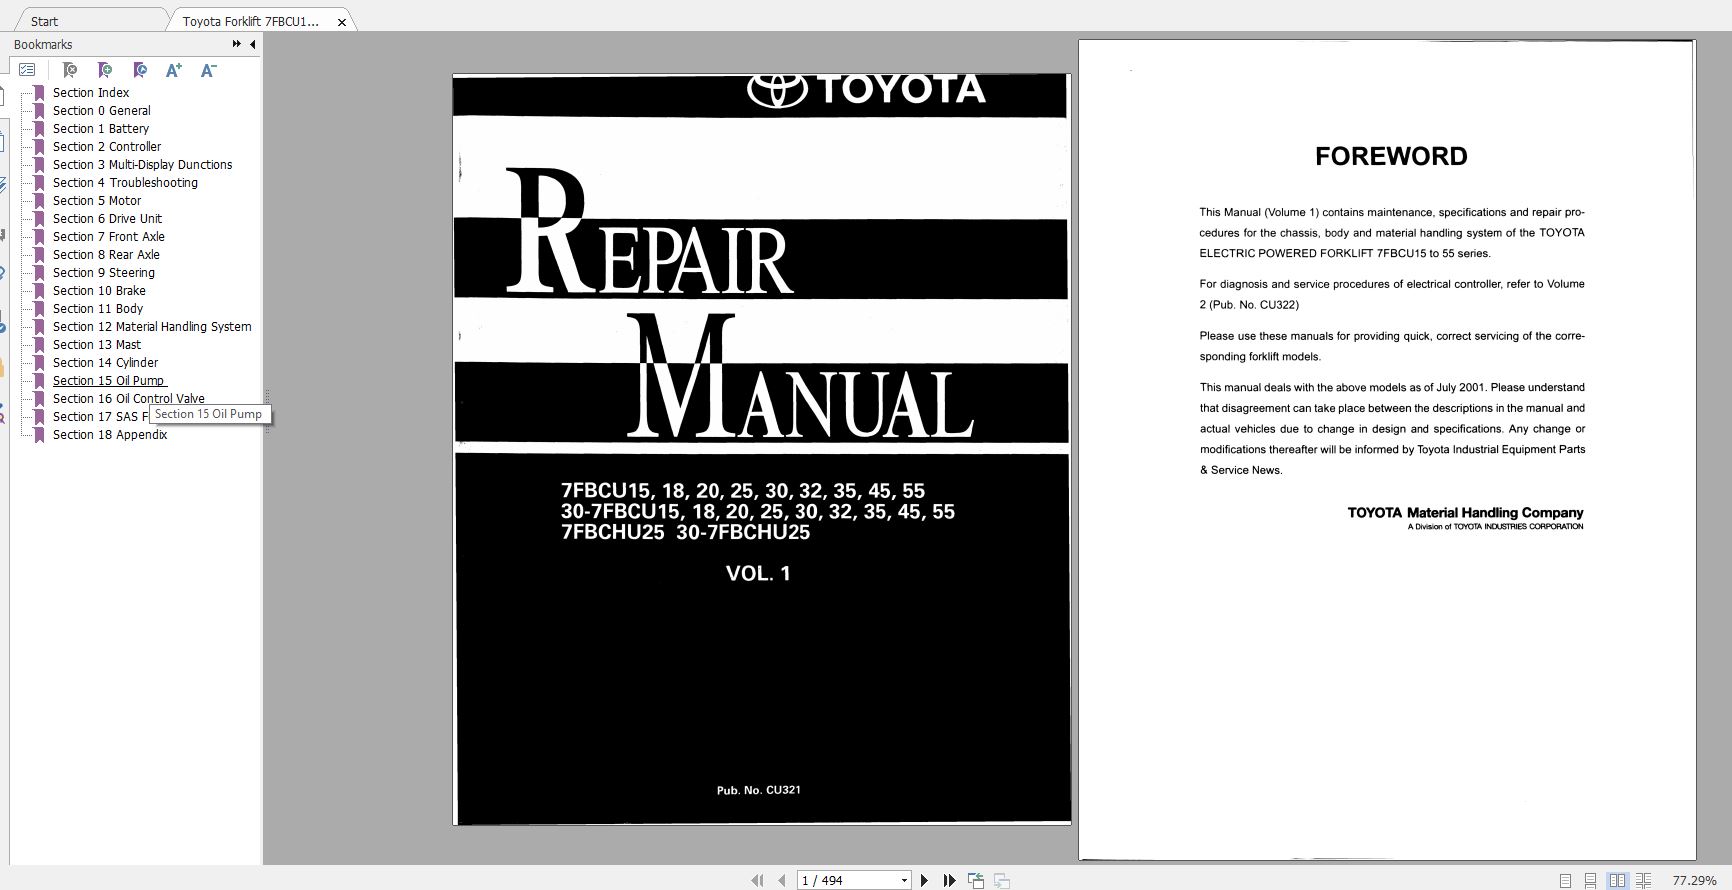Open the Section 8 Rear Axle bookmark
This screenshot has height=890, width=1732.
tap(106, 255)
